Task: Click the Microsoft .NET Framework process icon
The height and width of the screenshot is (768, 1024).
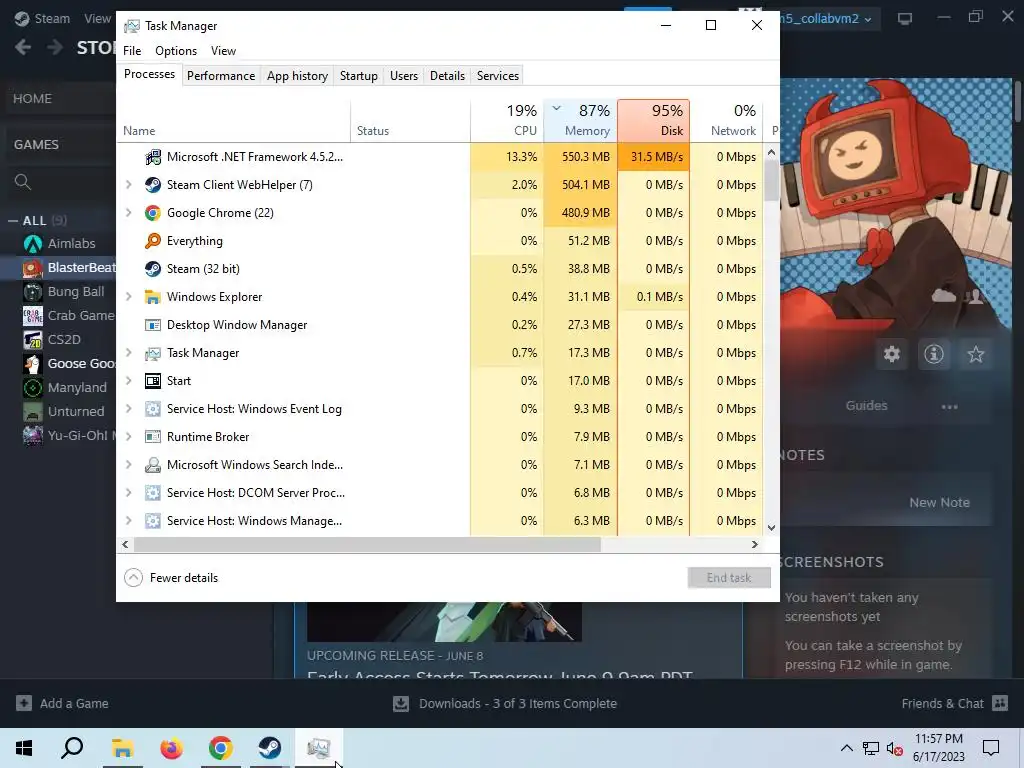Action: click(153, 157)
